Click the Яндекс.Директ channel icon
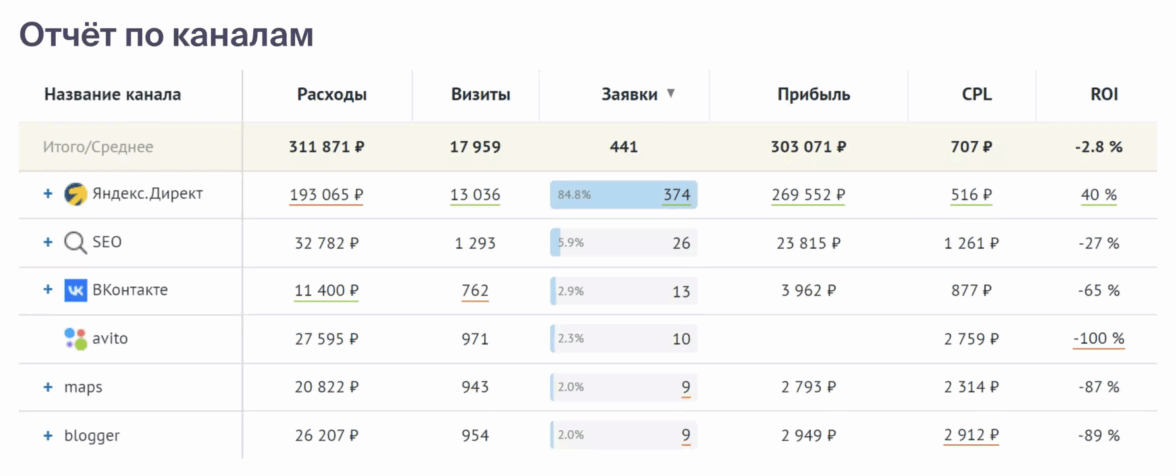The image size is (1176, 476). (x=76, y=194)
